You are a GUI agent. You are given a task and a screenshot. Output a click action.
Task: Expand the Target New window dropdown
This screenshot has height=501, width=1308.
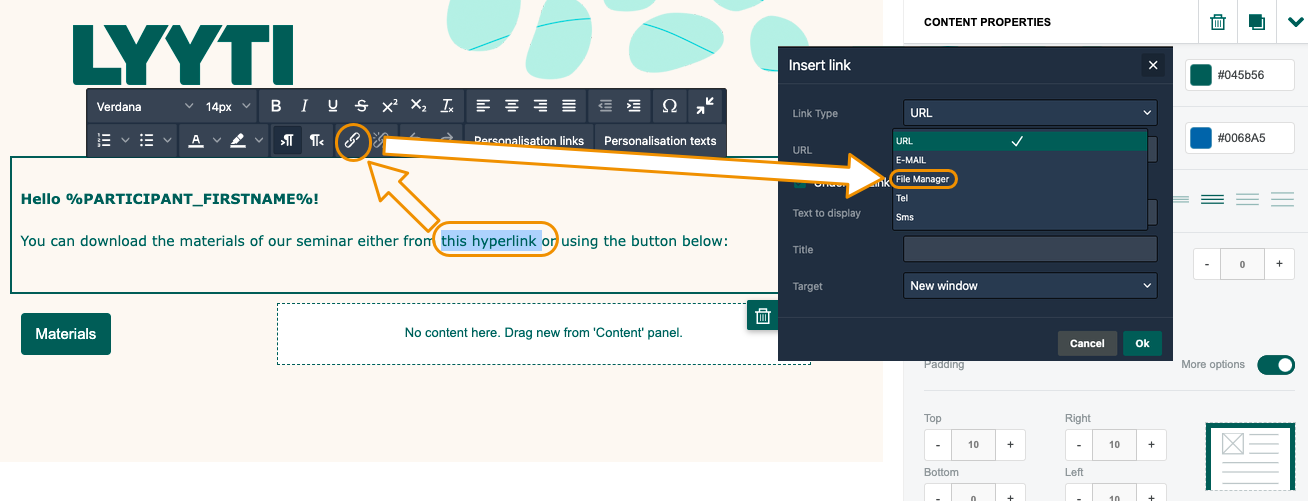(x=1029, y=286)
